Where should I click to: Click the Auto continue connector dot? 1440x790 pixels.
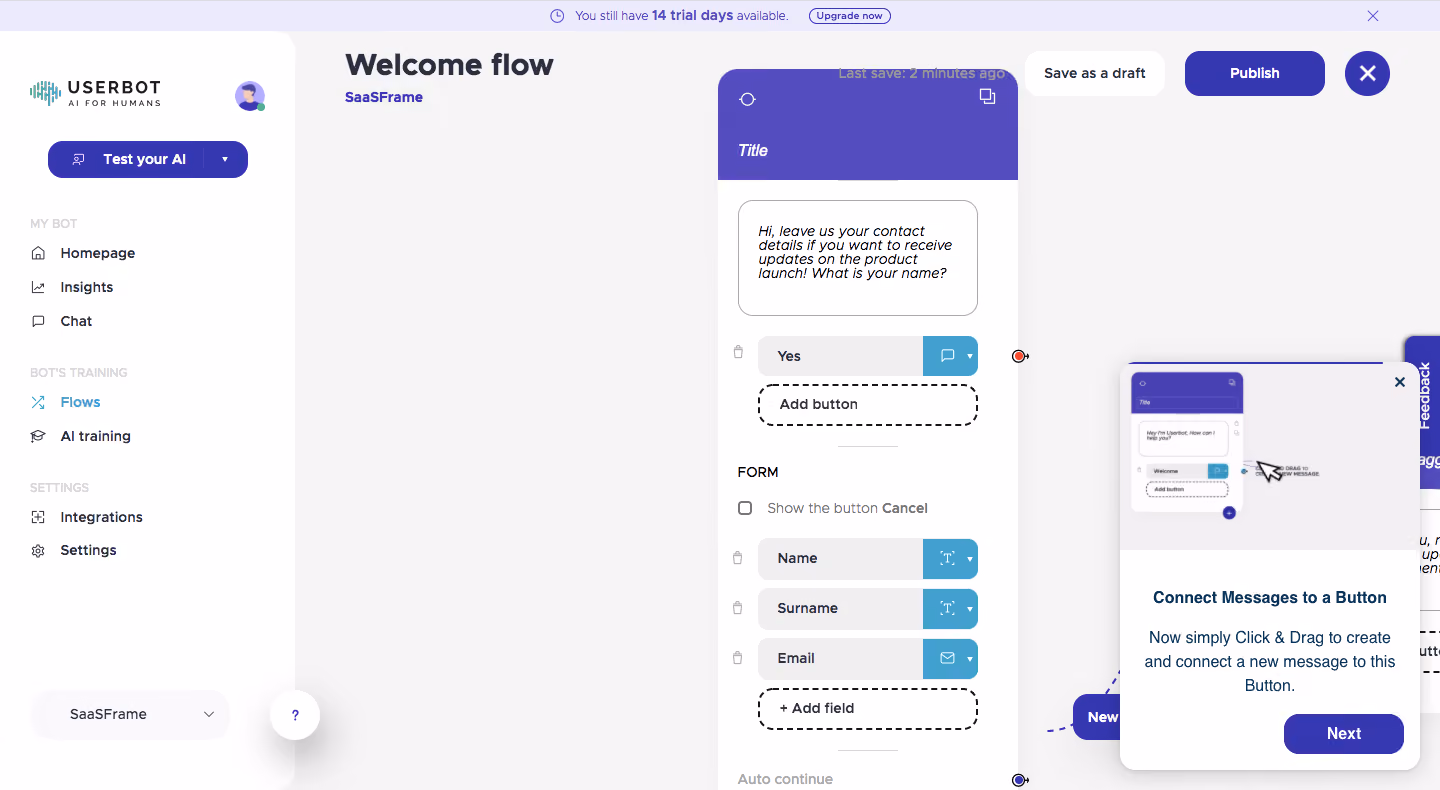[x=1019, y=780]
